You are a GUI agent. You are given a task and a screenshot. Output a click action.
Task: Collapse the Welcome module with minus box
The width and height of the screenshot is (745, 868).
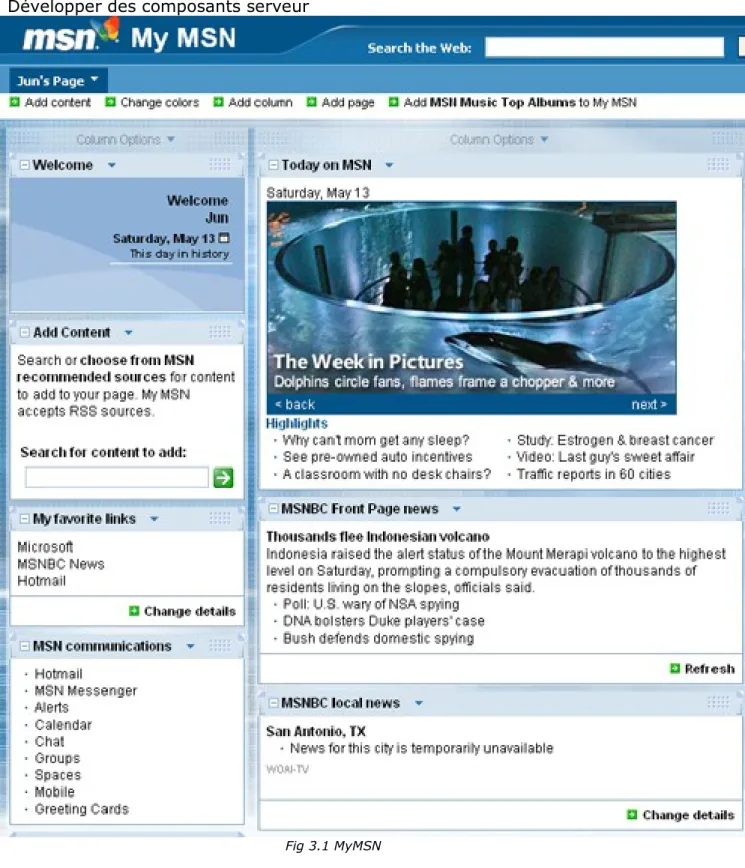click(x=24, y=164)
